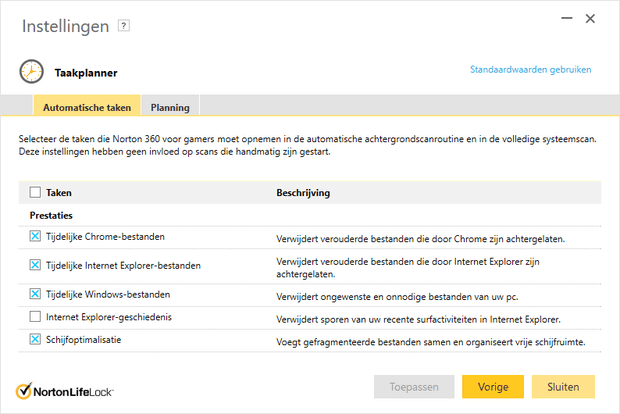Uncheck Schijfoptimalisatie checkbox
Screen dimensions: 620x414
click(35, 340)
